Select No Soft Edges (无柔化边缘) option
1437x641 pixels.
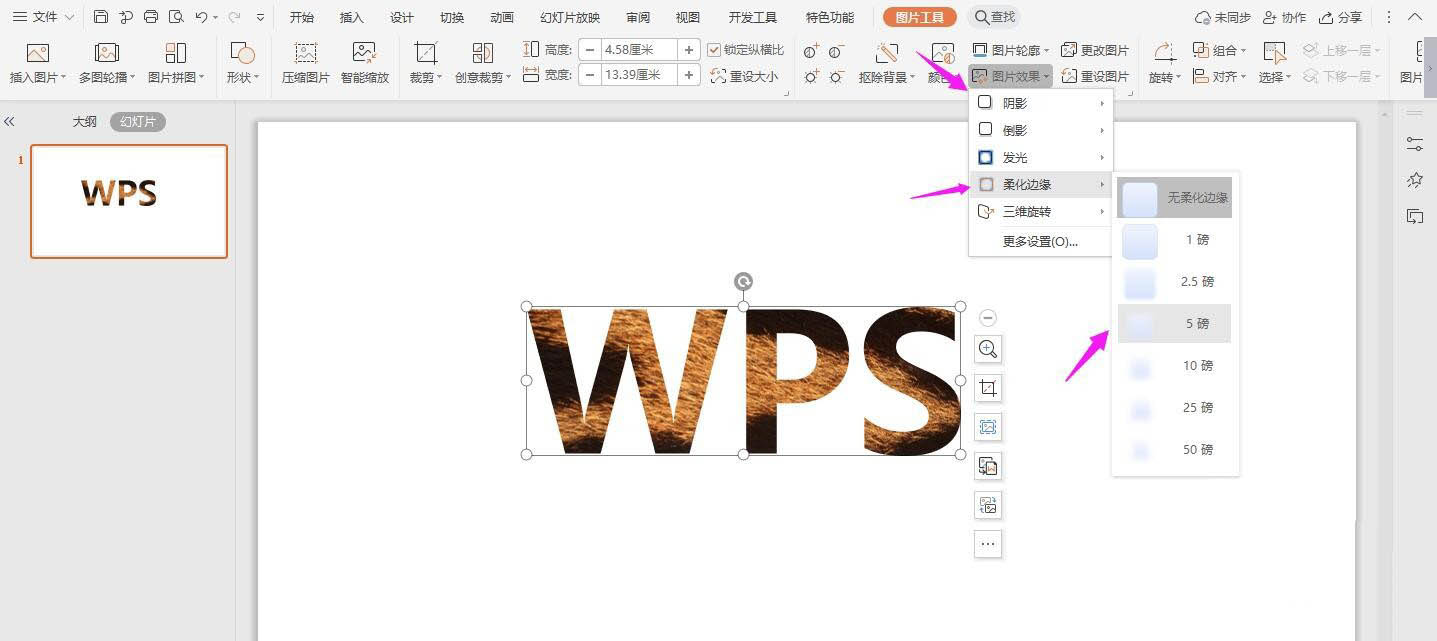pyautogui.click(x=1174, y=198)
